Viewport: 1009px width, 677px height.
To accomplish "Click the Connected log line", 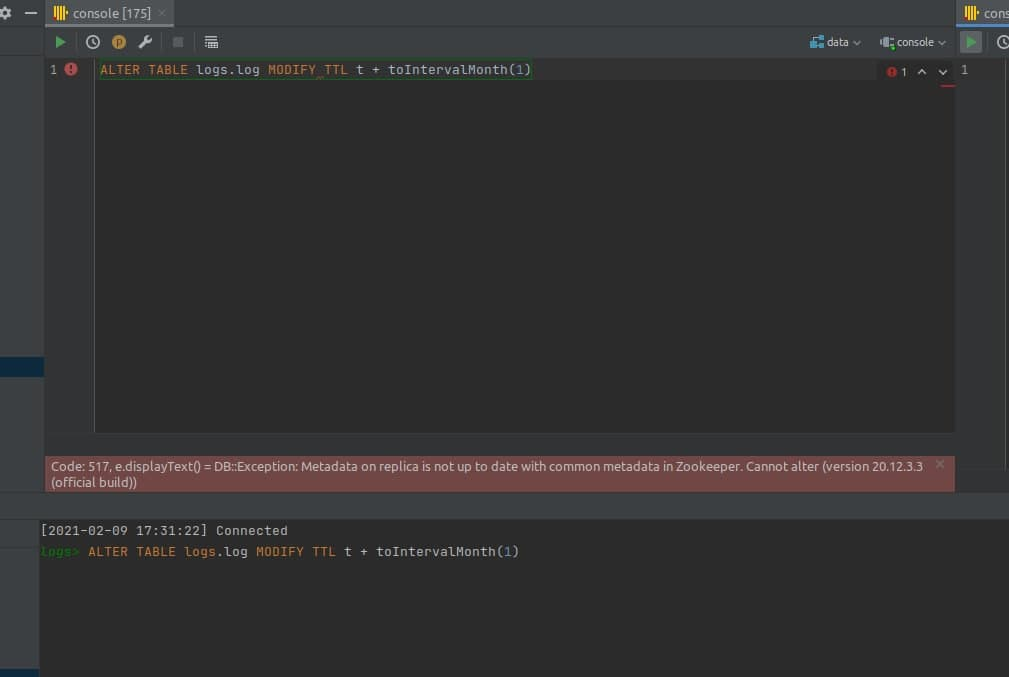I will (x=164, y=531).
